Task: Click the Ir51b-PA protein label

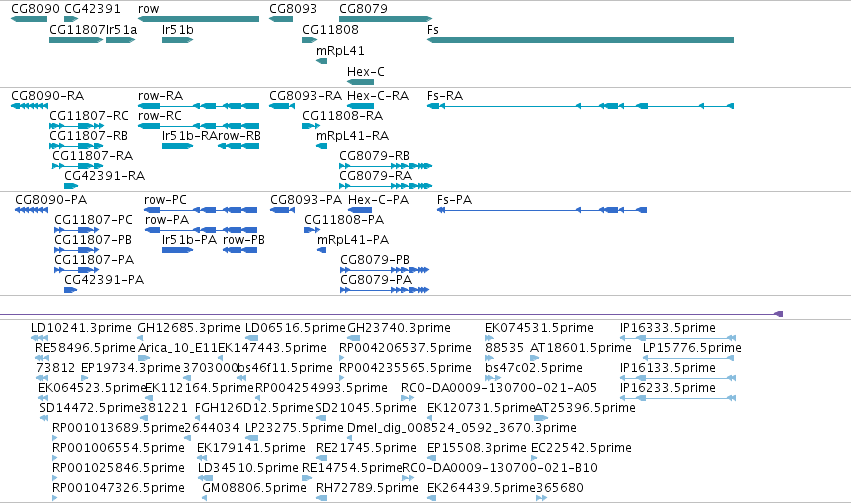Action: tap(189, 240)
